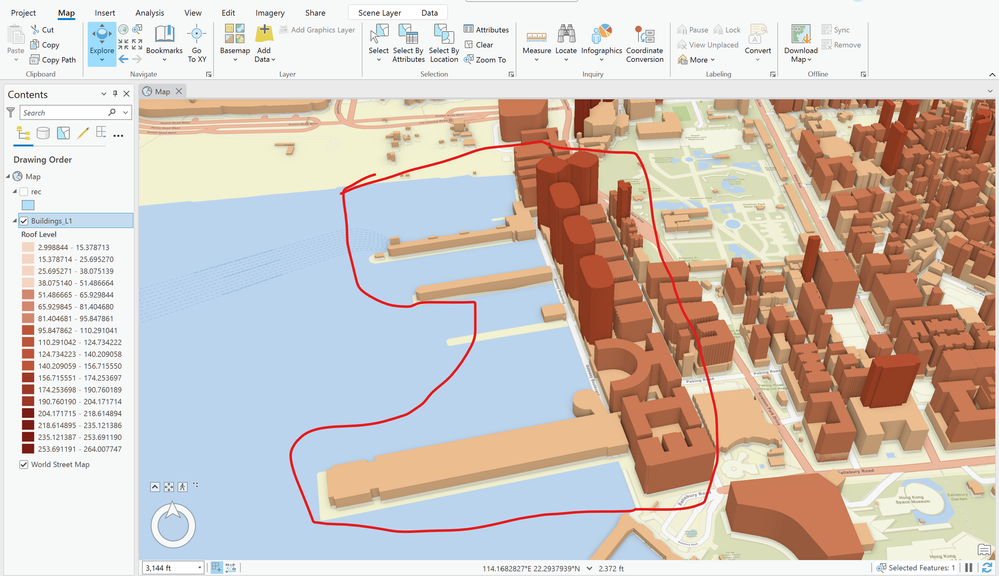Click the Zoom To Selection icon

137,29
